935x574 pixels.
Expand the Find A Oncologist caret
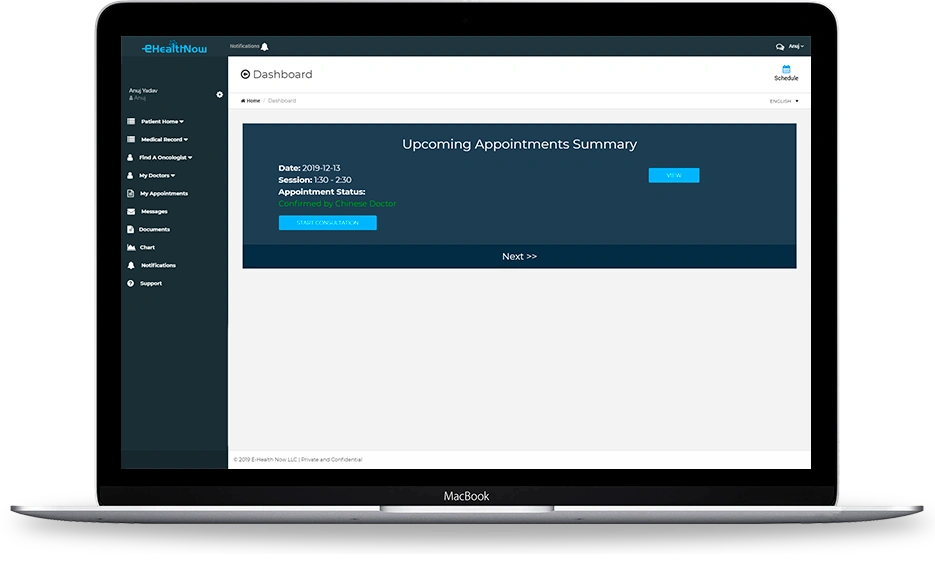click(x=190, y=157)
